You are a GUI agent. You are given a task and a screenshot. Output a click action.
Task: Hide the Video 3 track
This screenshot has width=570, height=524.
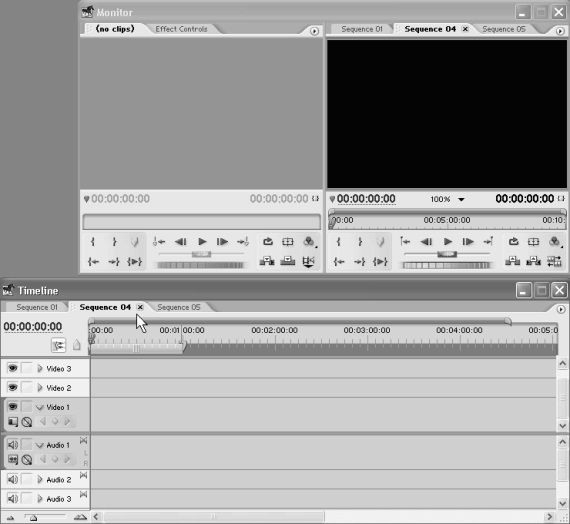[x=13, y=368]
